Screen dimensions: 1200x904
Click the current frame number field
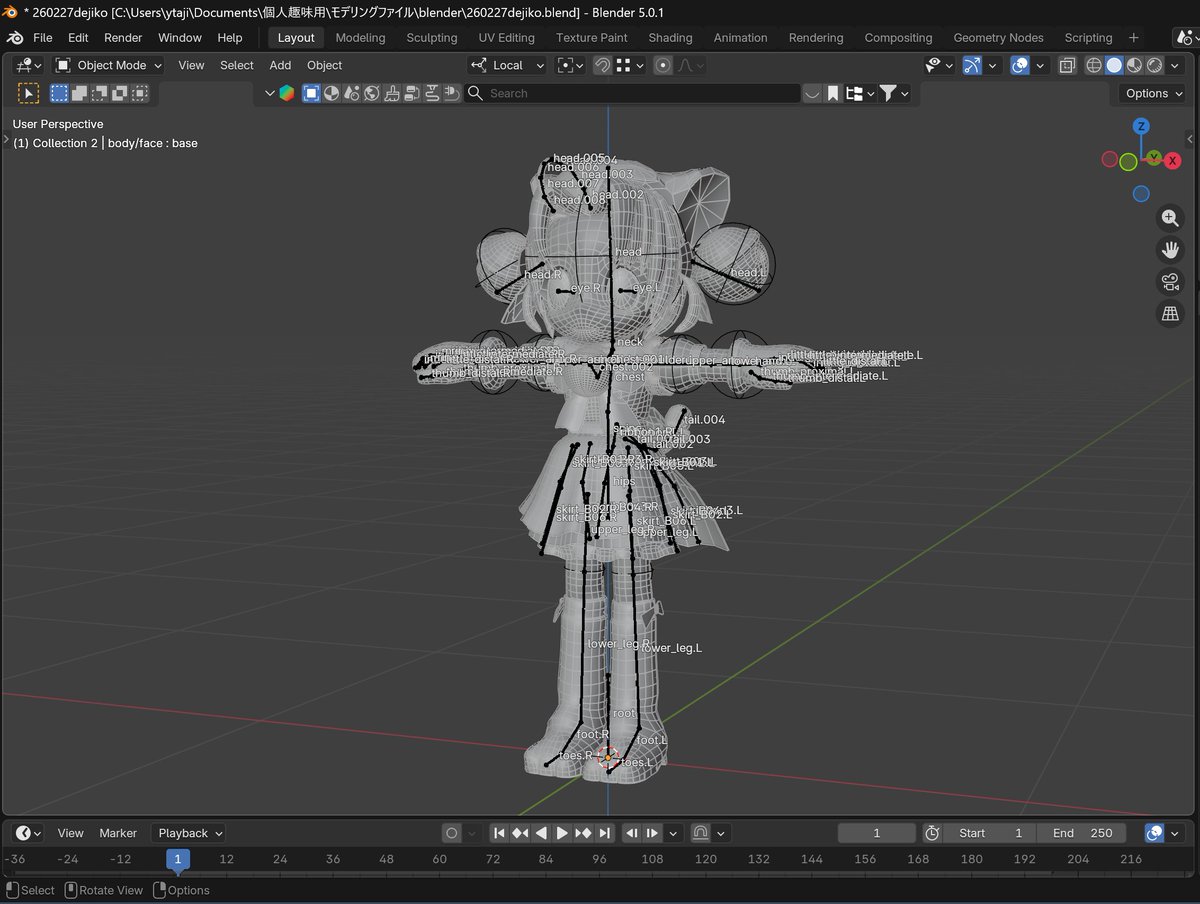click(x=877, y=833)
